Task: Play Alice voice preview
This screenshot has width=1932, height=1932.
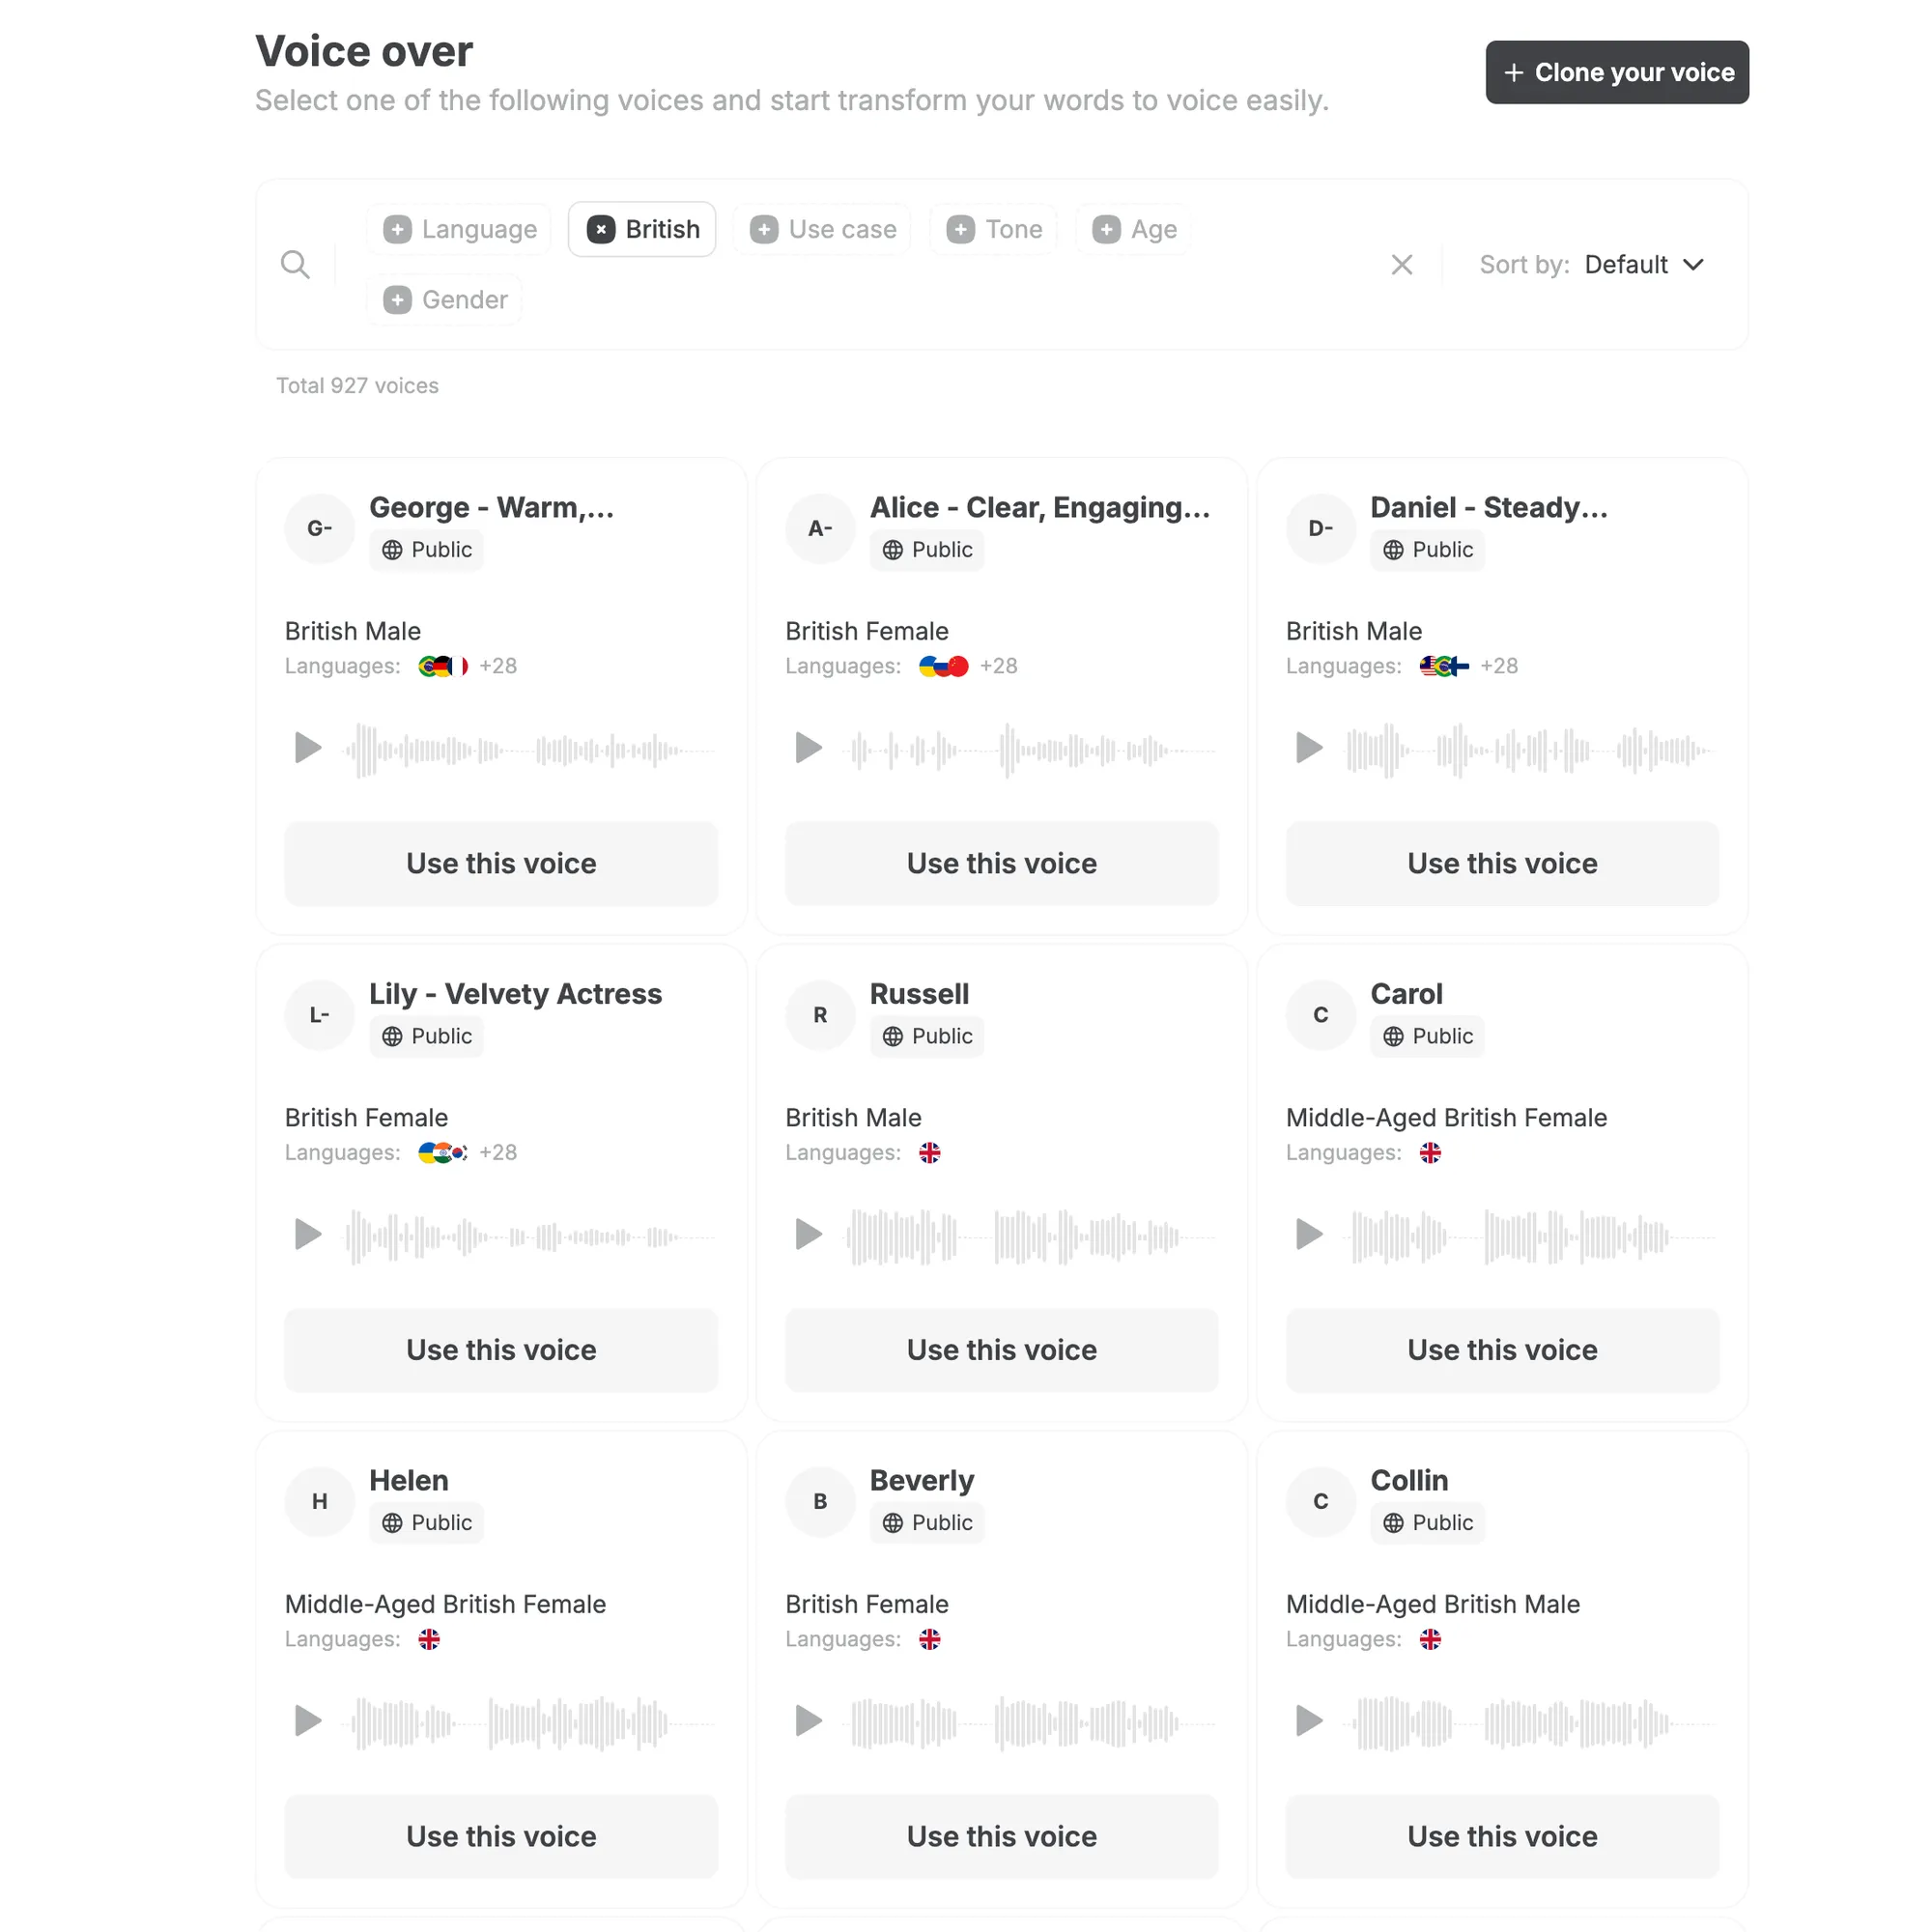Action: [x=808, y=747]
